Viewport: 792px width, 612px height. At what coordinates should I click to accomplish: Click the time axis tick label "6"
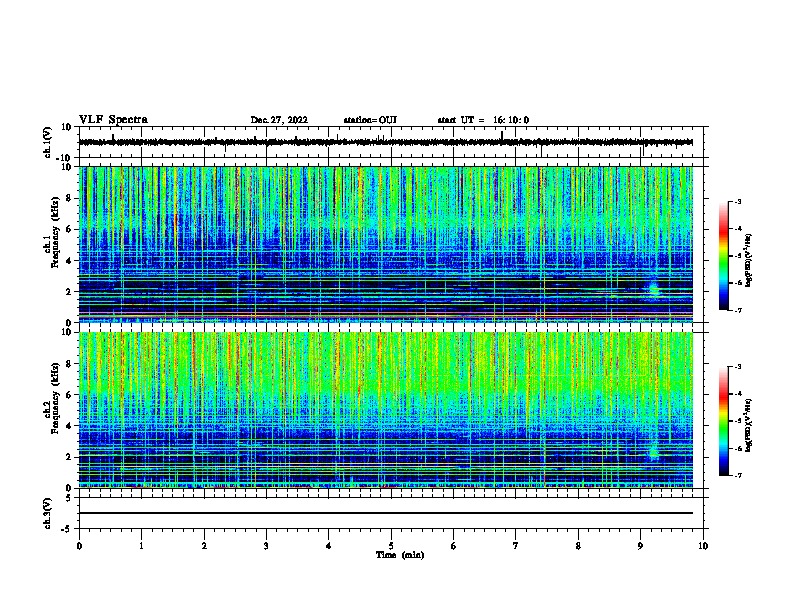453,546
